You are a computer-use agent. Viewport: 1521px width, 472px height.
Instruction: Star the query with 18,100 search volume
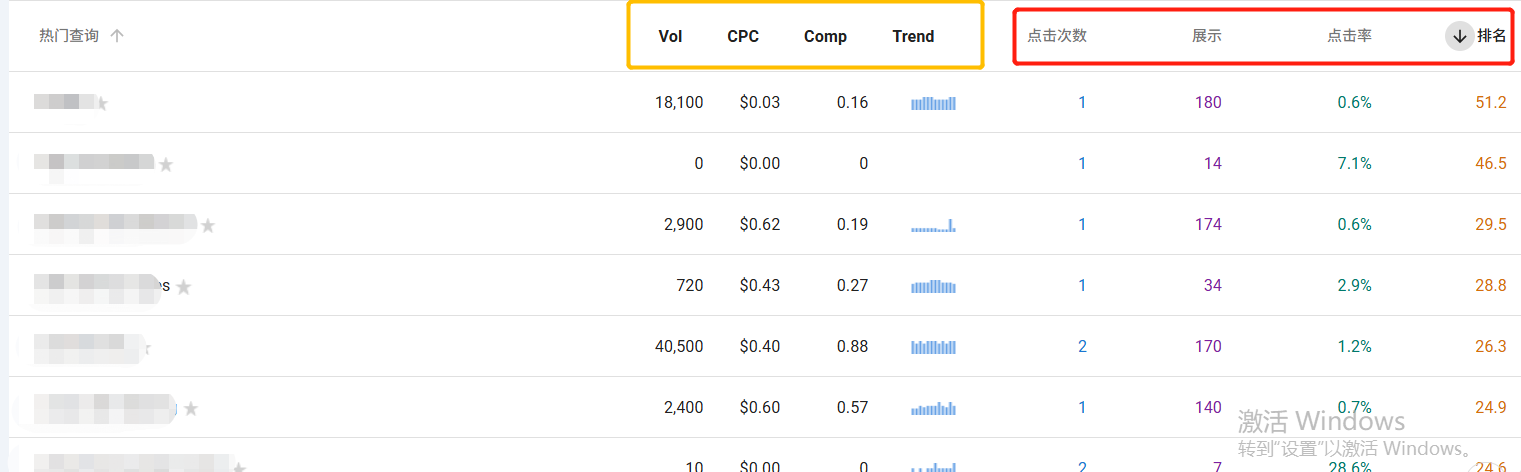tap(101, 103)
